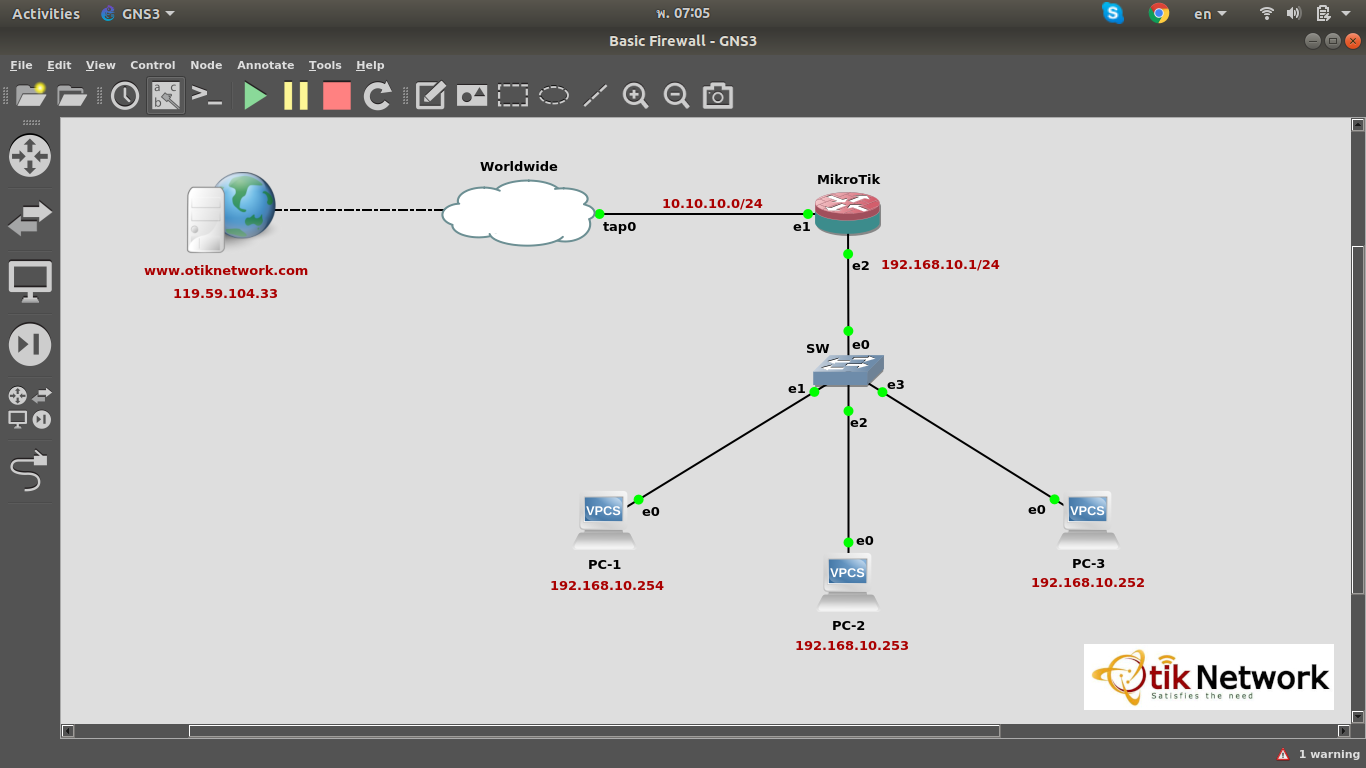Open the Node menu
This screenshot has height=768, width=1366.
pyautogui.click(x=206, y=65)
